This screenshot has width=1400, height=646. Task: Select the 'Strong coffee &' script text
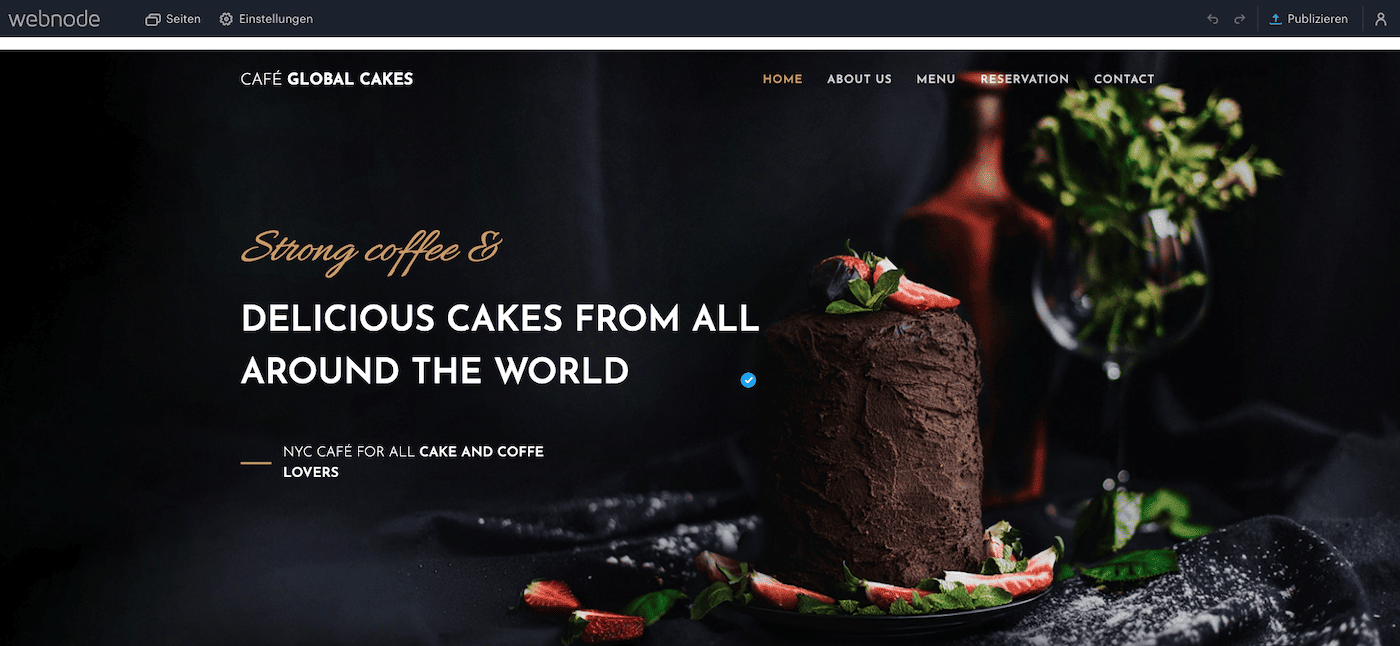tap(371, 250)
